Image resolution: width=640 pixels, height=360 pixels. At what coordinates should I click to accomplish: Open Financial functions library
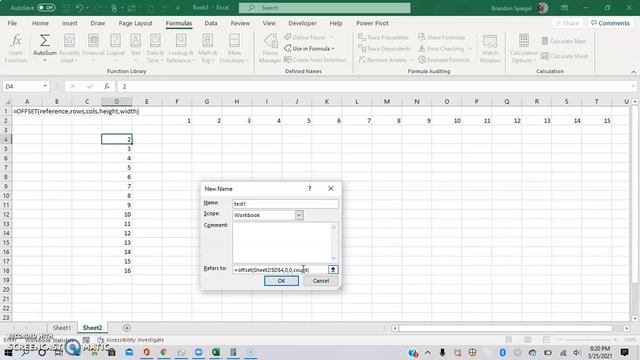tap(93, 49)
